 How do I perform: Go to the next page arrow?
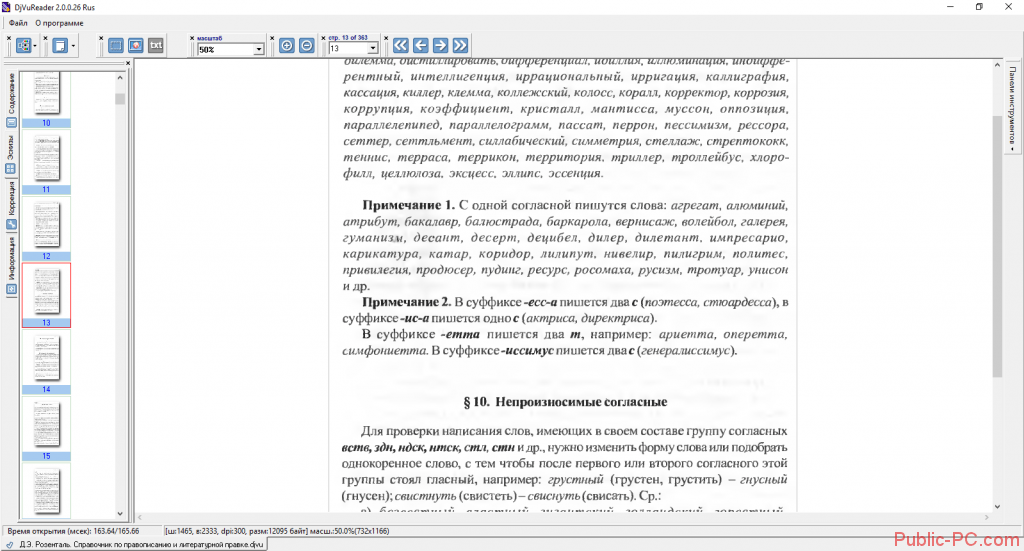click(x=441, y=45)
